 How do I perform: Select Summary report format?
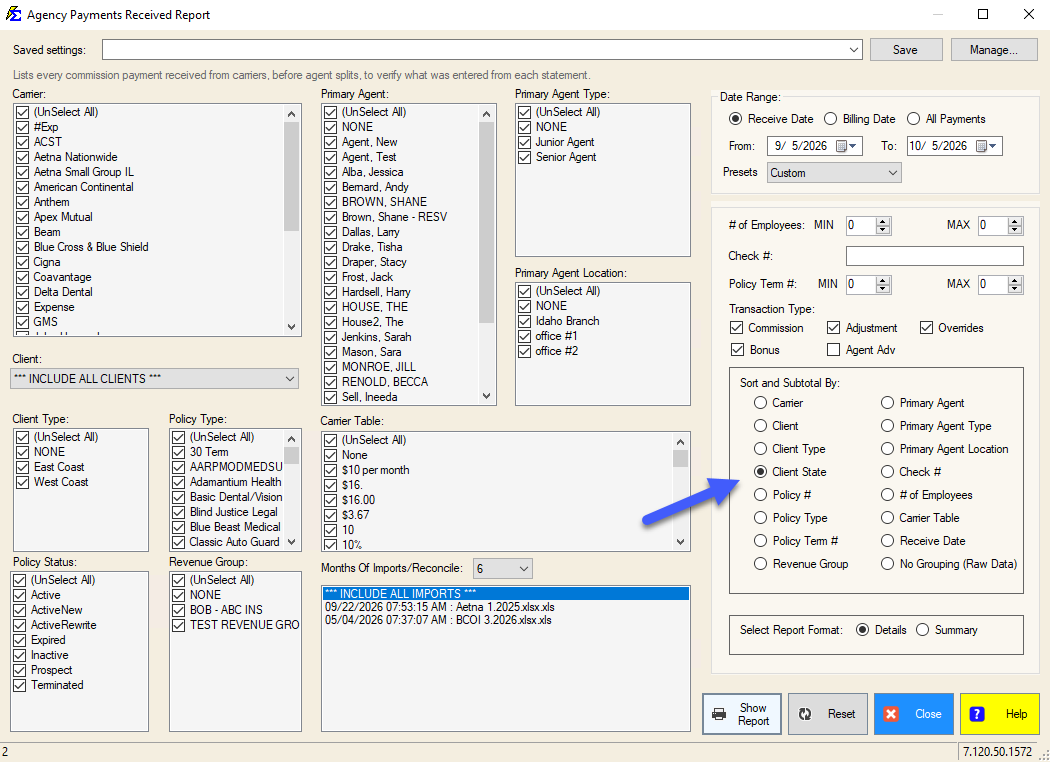click(x=946, y=629)
